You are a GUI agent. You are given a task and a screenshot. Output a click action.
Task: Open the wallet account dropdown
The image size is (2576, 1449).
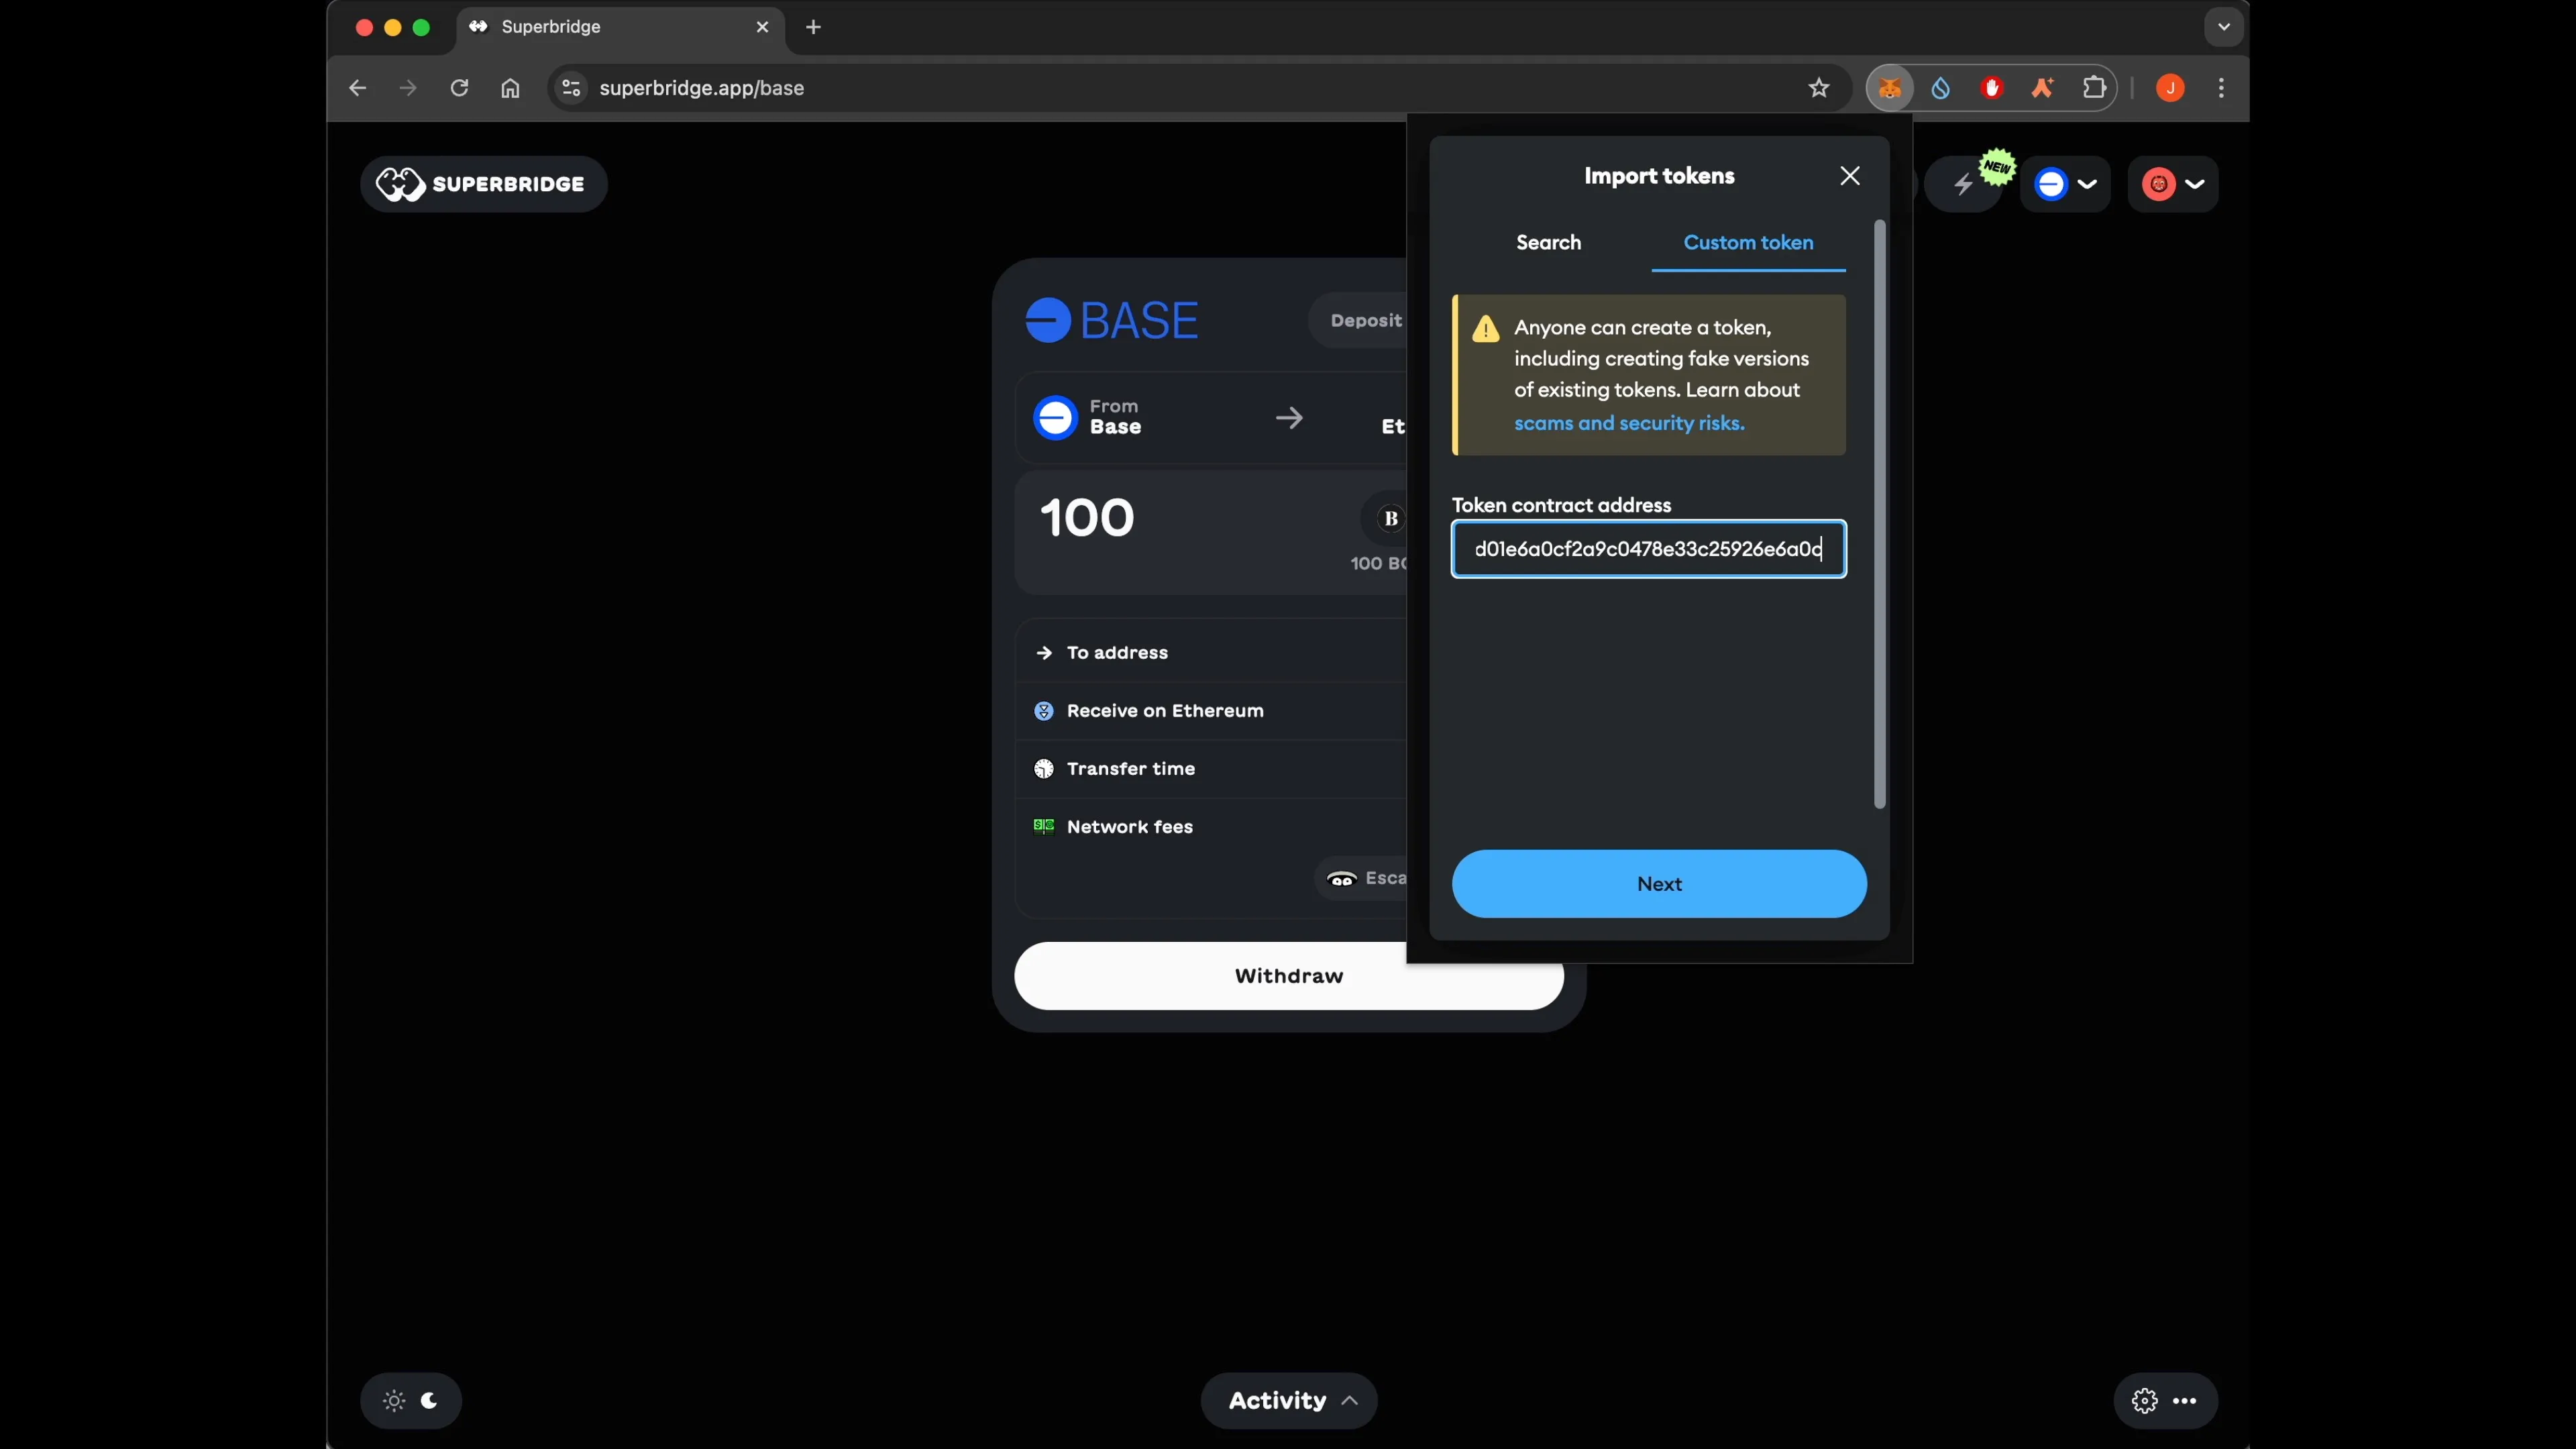tap(2173, 184)
